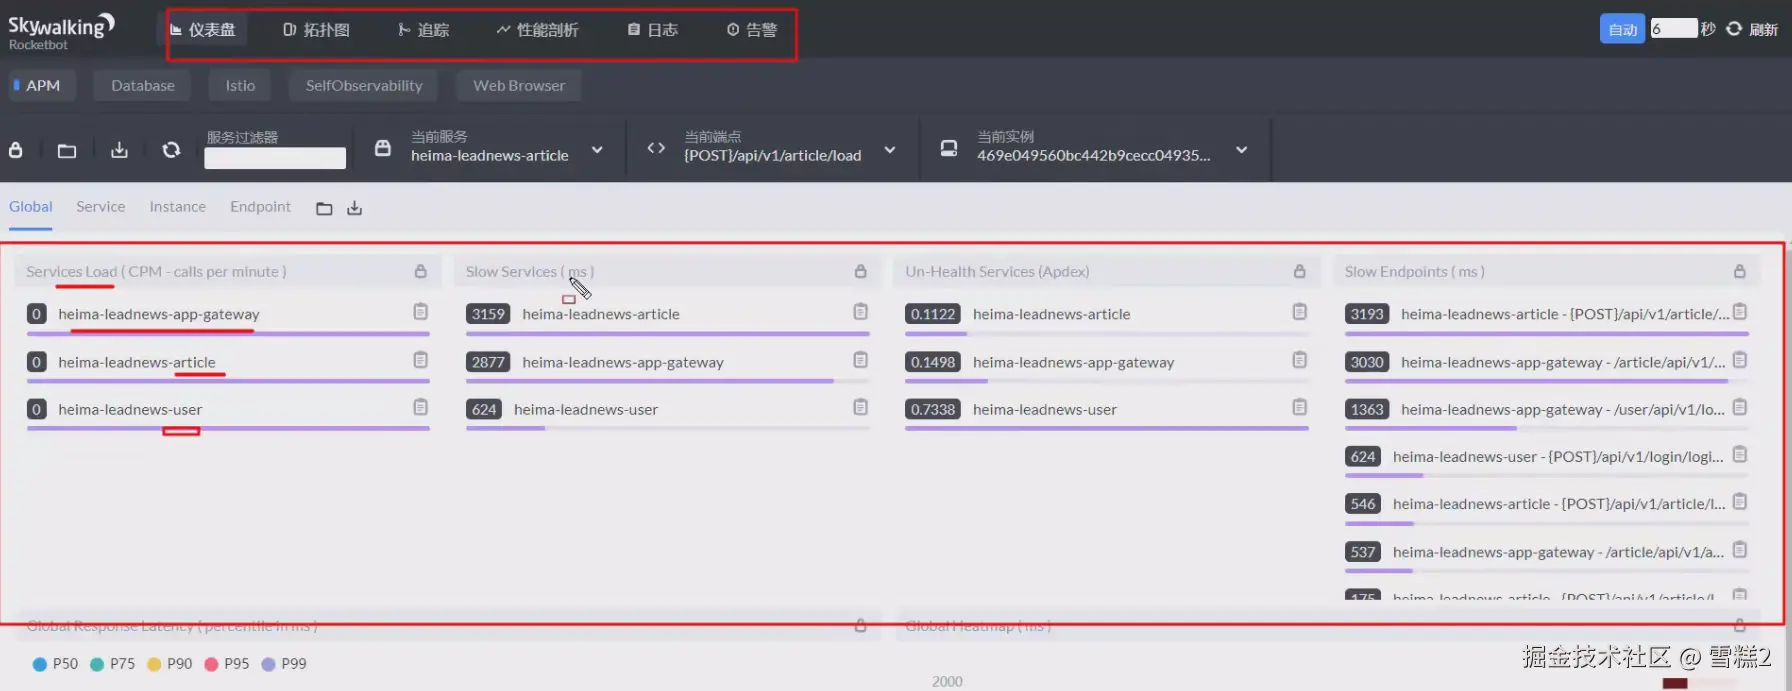Screen dimensions: 1792x691
Task: Switch to the Service tab
Action: (x=101, y=207)
